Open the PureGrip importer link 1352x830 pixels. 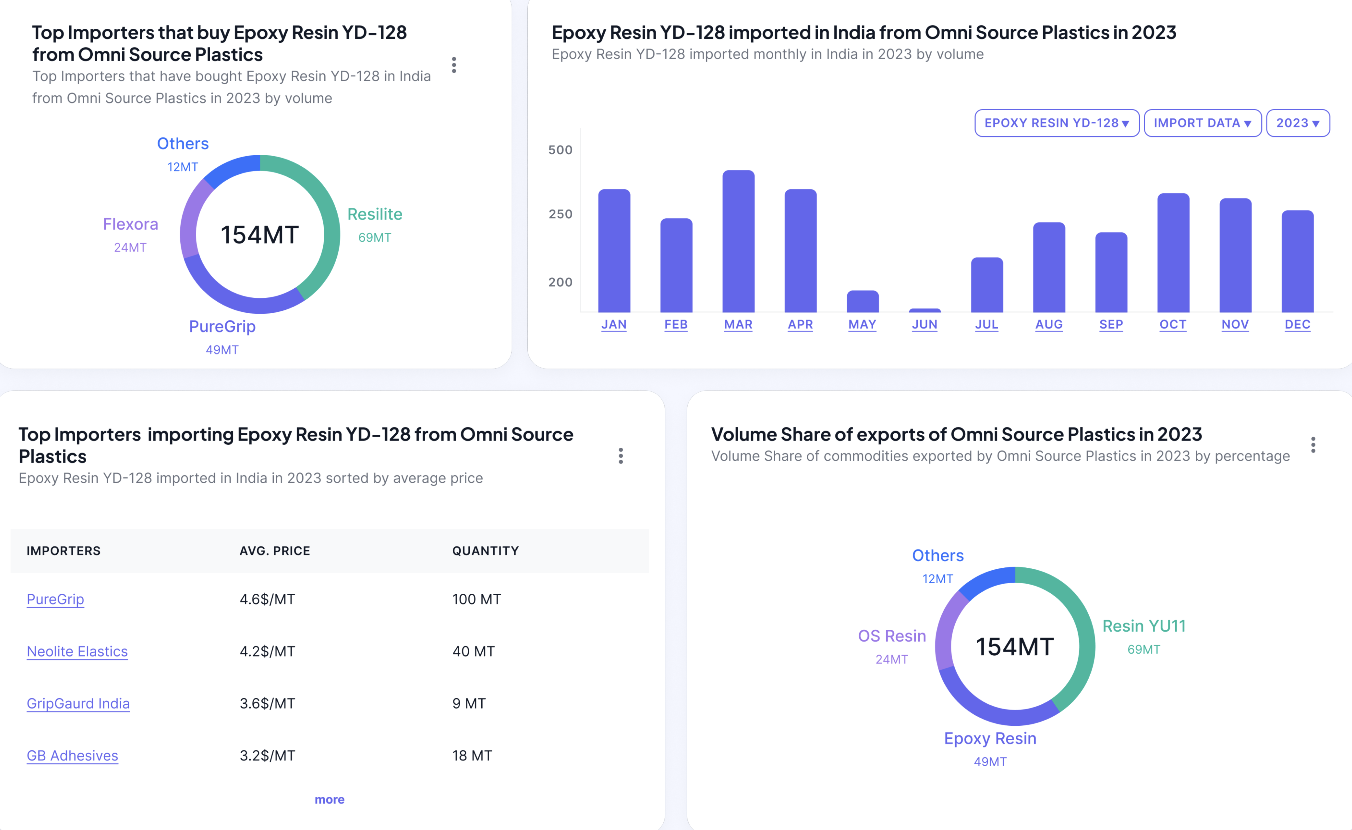pos(55,599)
